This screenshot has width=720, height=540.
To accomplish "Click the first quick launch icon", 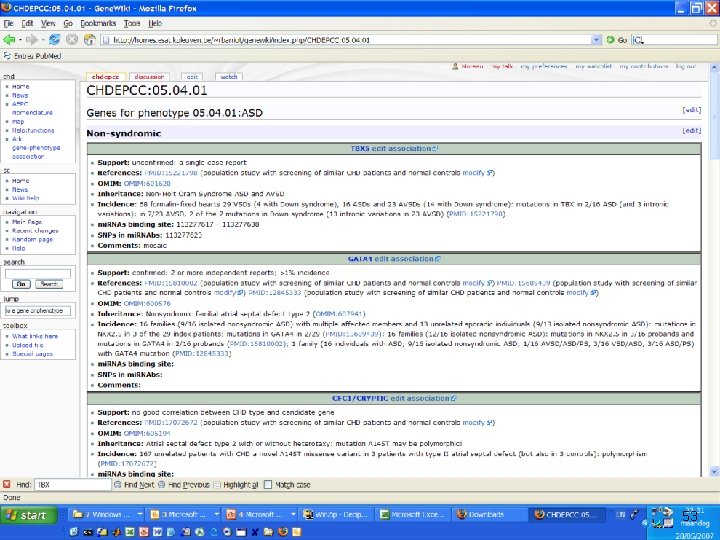I will tap(74, 532).
